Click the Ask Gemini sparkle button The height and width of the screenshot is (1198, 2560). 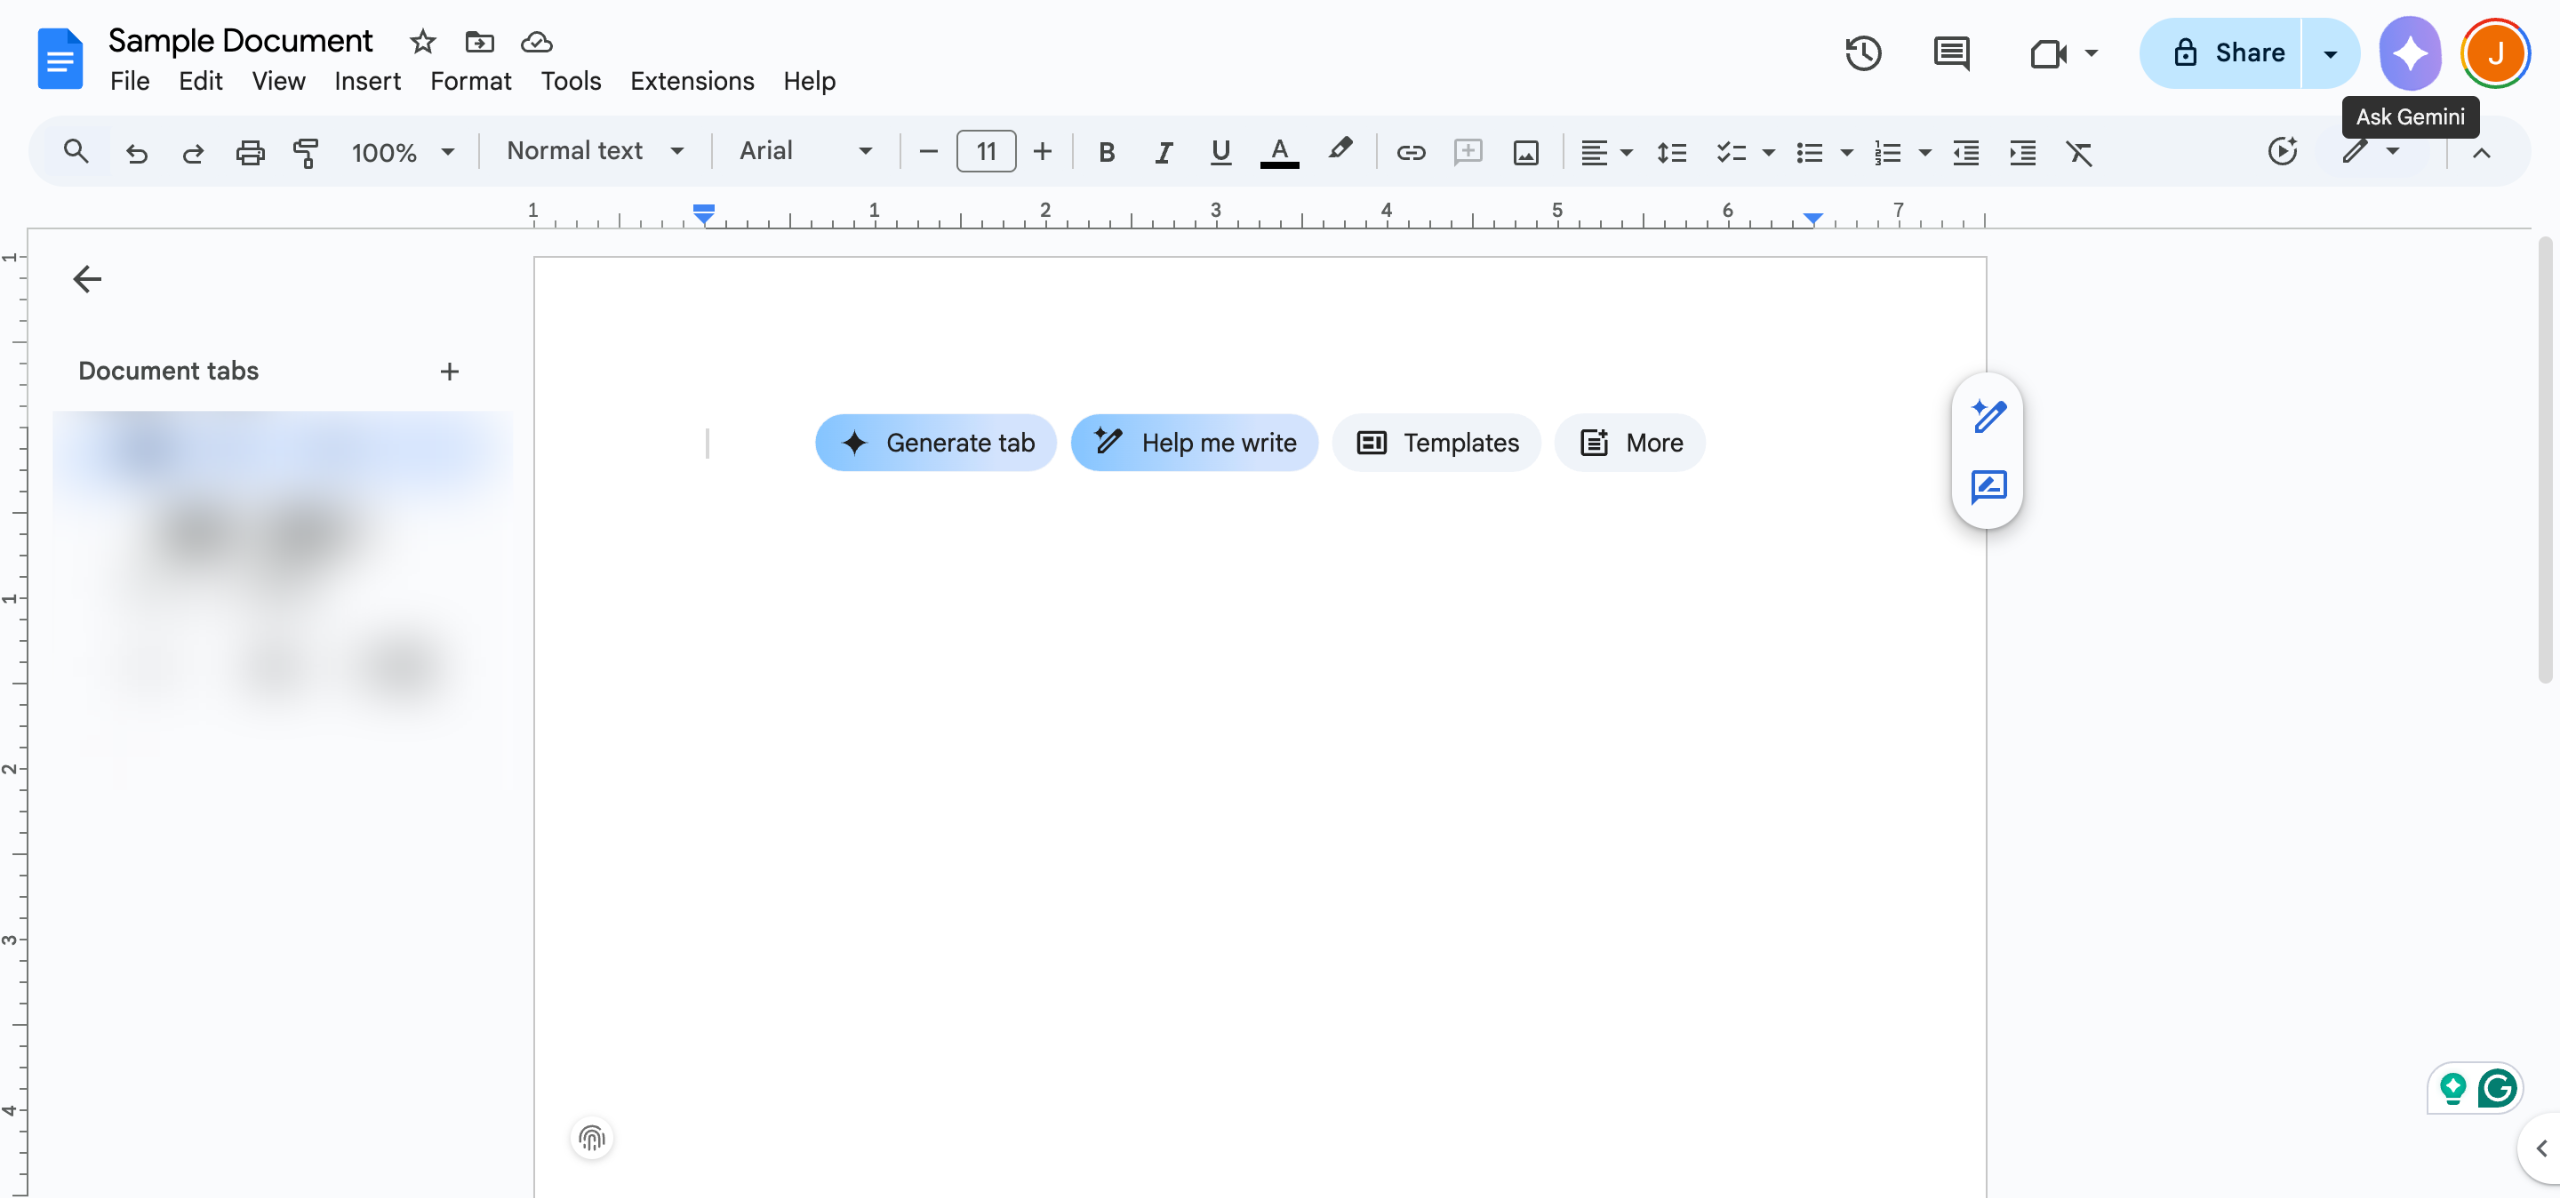2410,53
